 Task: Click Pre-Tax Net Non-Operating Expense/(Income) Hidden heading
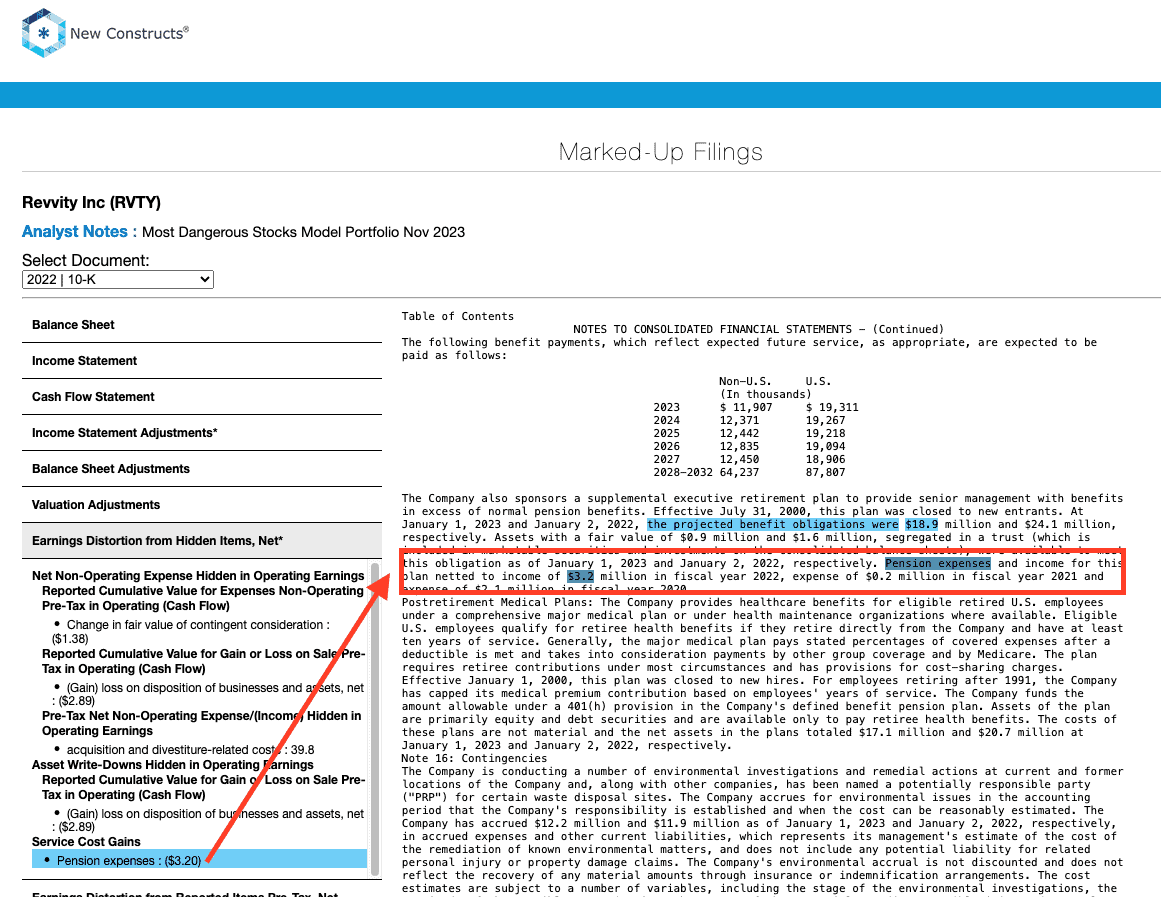pyautogui.click(x=201, y=723)
